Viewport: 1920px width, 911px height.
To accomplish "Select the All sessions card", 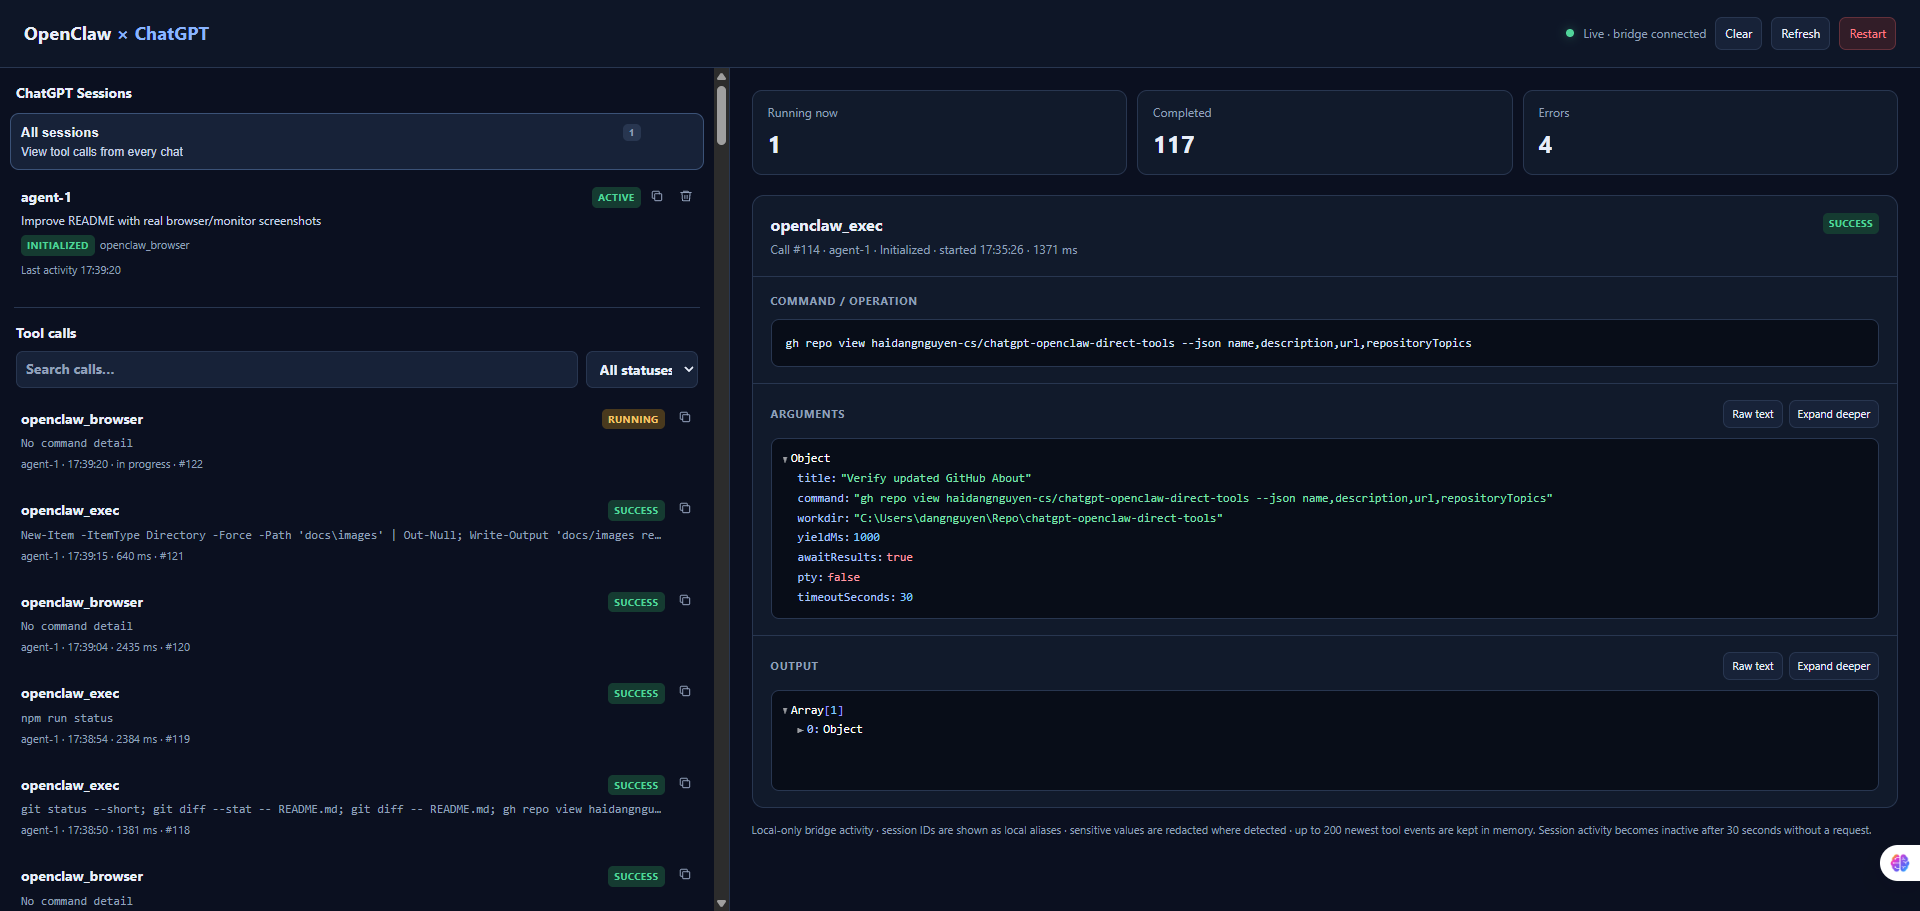I will point(357,141).
